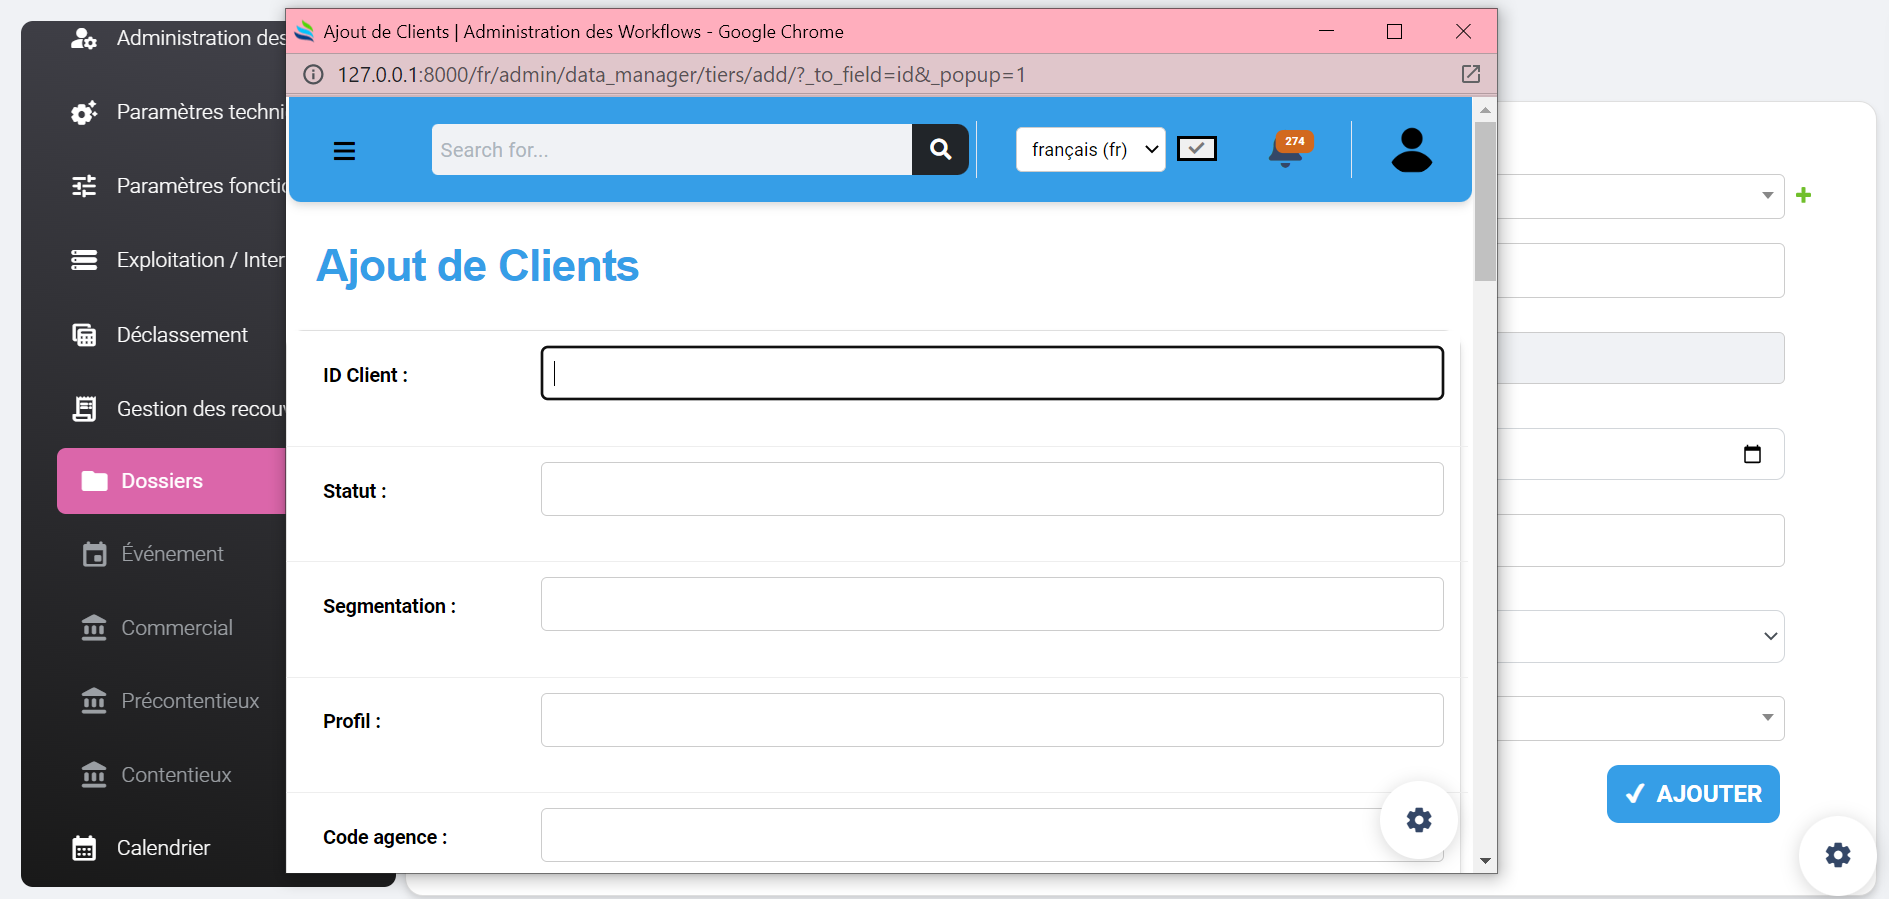Open the user profile avatar icon
The height and width of the screenshot is (899, 1889).
pyautogui.click(x=1411, y=150)
